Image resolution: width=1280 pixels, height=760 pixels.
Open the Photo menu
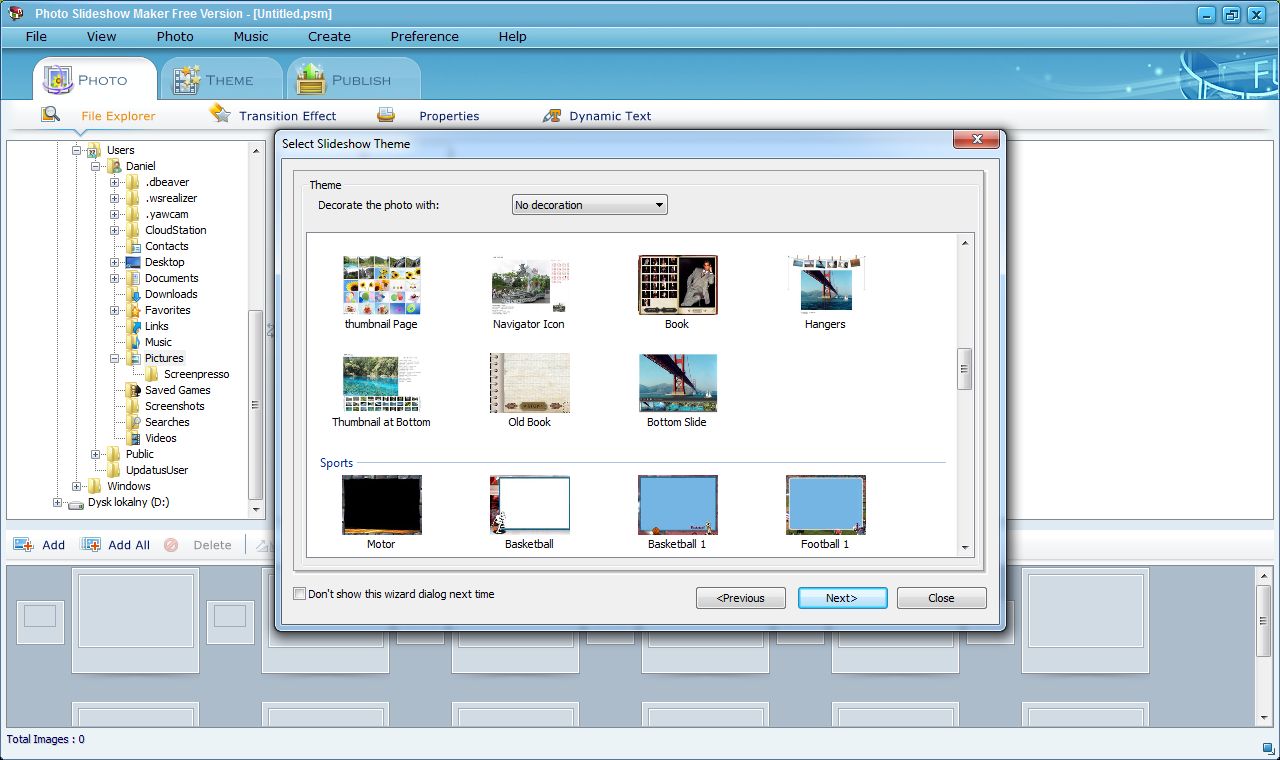(175, 36)
